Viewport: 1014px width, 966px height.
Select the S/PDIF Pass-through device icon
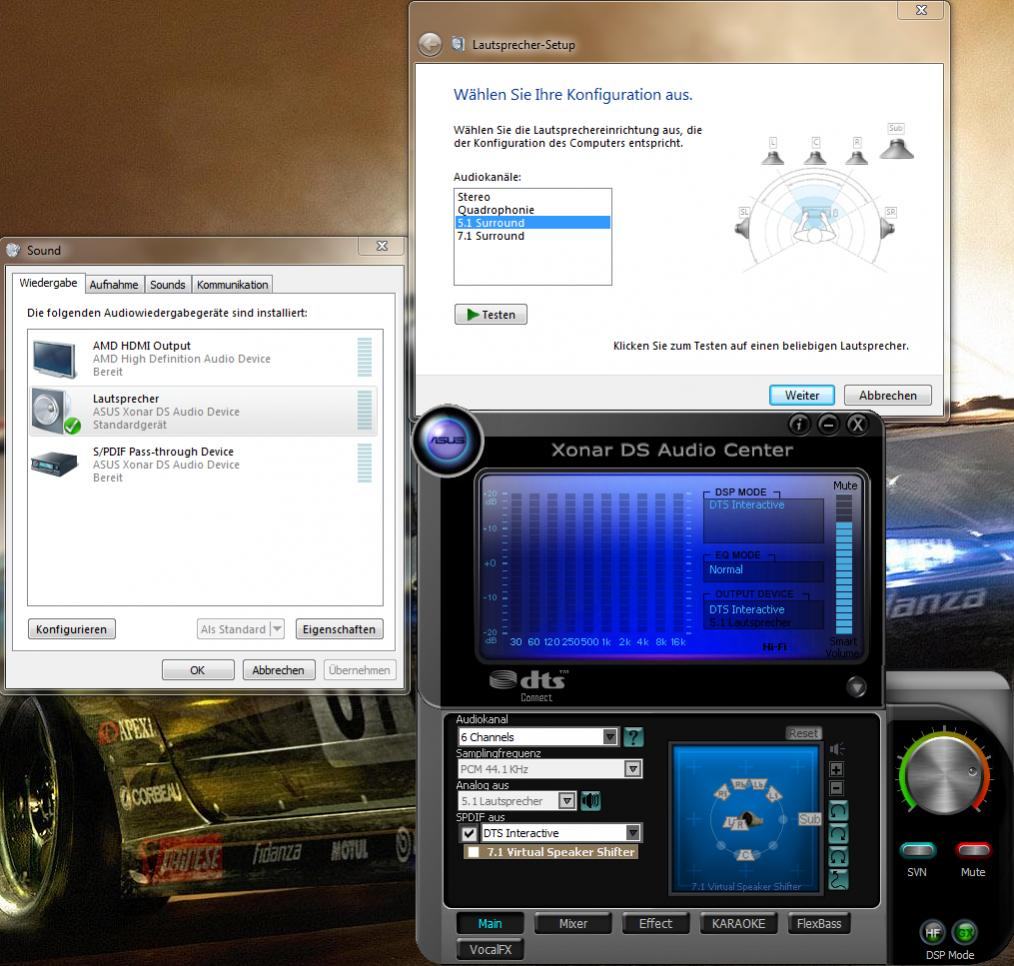(x=54, y=464)
